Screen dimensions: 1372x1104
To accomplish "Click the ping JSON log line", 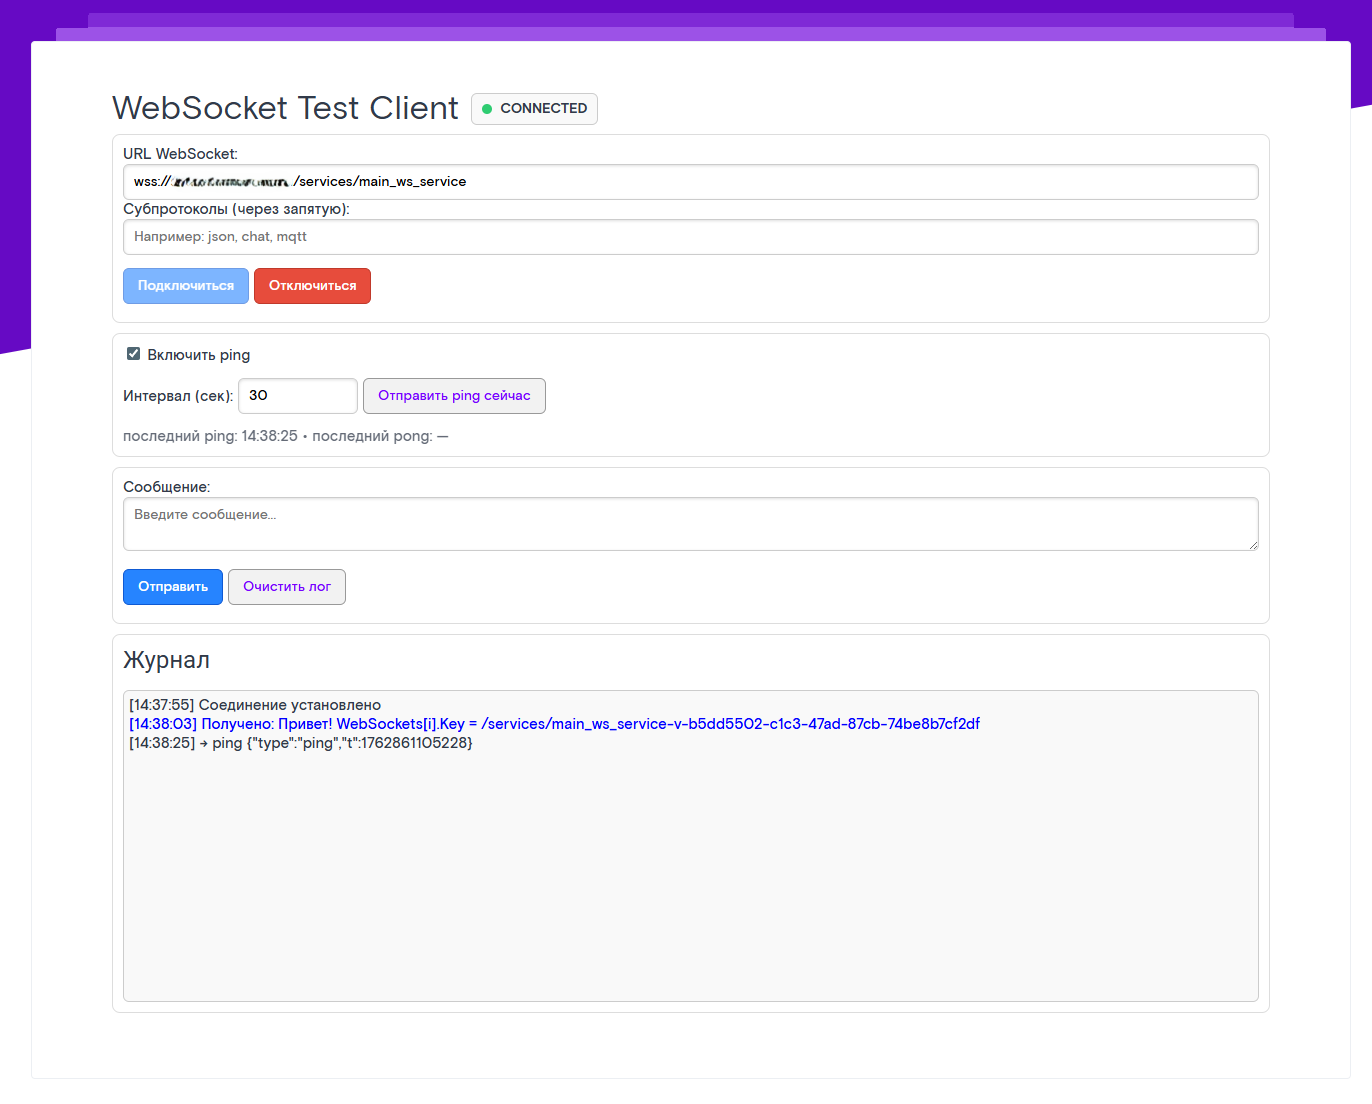I will [x=301, y=743].
